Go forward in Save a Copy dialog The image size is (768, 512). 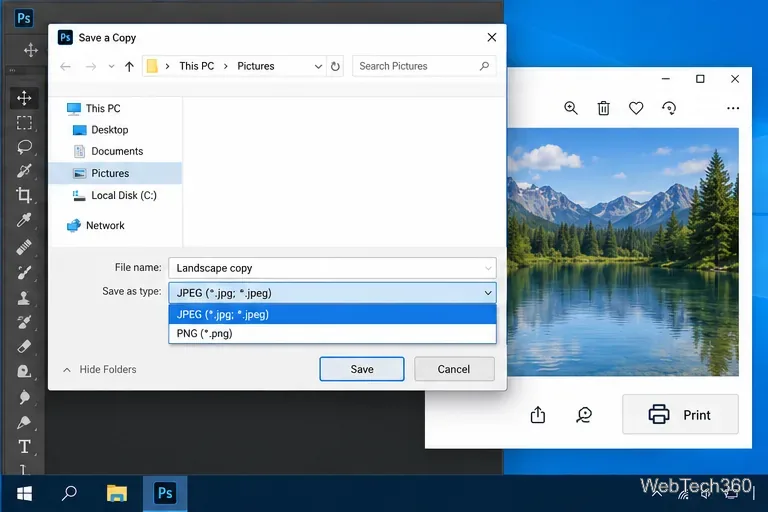click(x=91, y=66)
